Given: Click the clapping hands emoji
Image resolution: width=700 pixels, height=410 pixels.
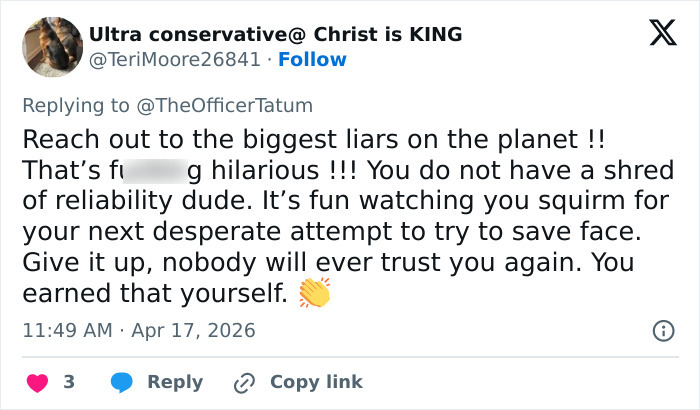Looking at the screenshot, I should [314, 293].
